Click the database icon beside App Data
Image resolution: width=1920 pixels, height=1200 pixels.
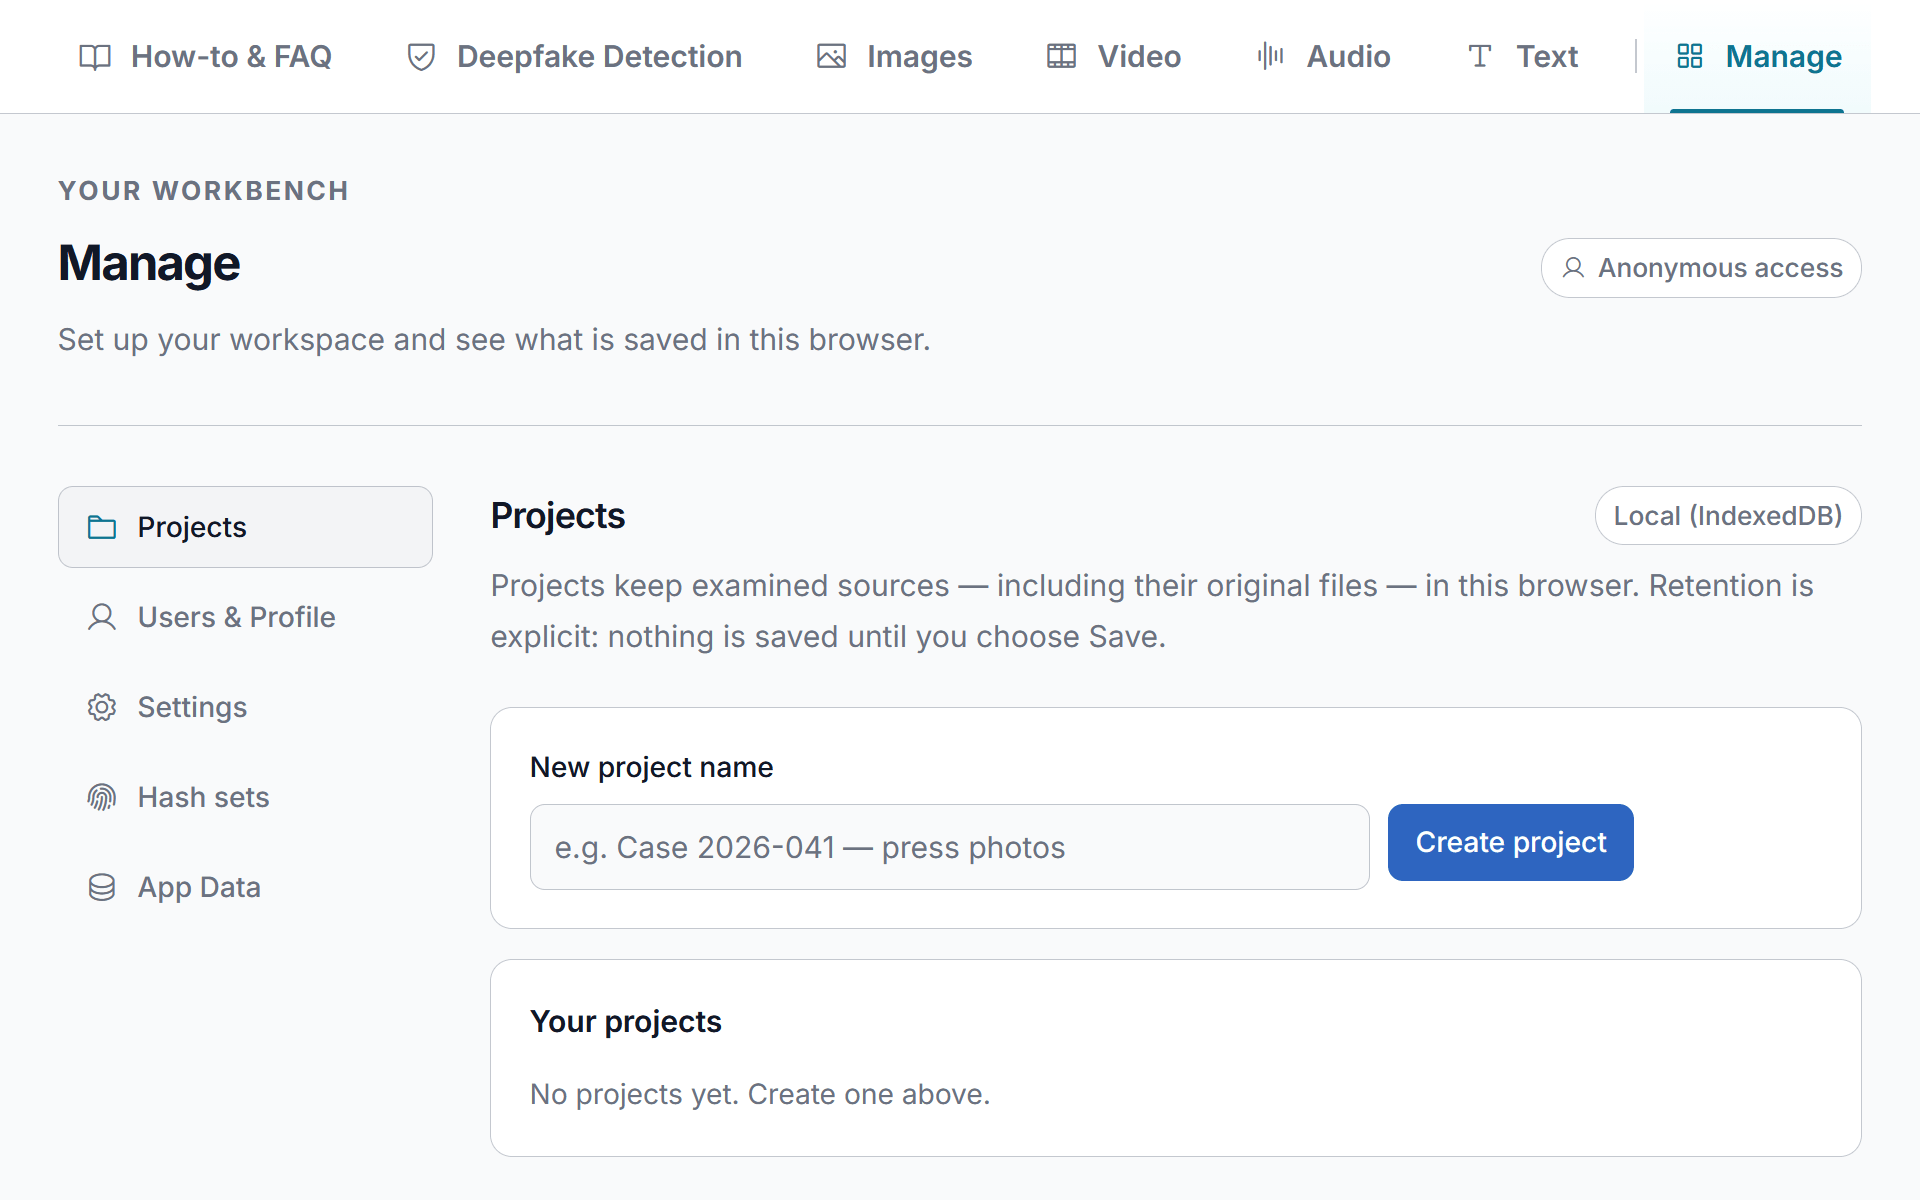[102, 887]
